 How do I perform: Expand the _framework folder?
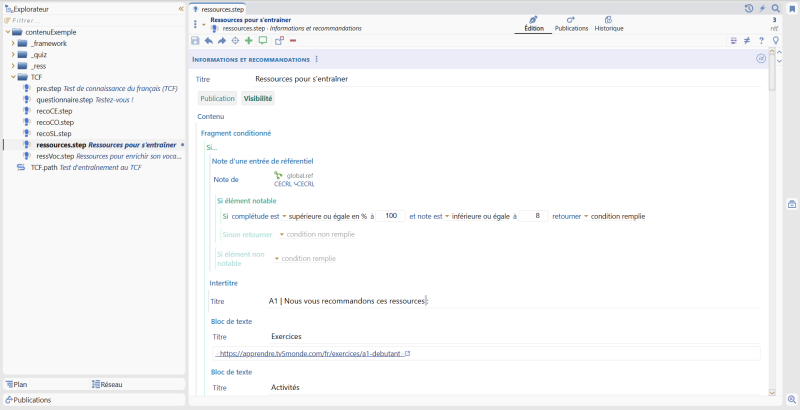pyautogui.click(x=13, y=43)
